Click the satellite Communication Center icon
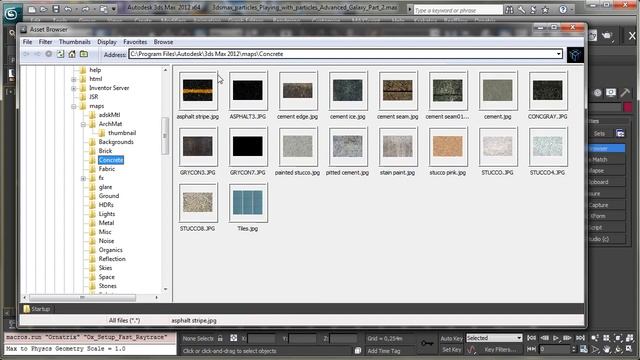The height and width of the screenshot is (360, 640). [x=533, y=10]
